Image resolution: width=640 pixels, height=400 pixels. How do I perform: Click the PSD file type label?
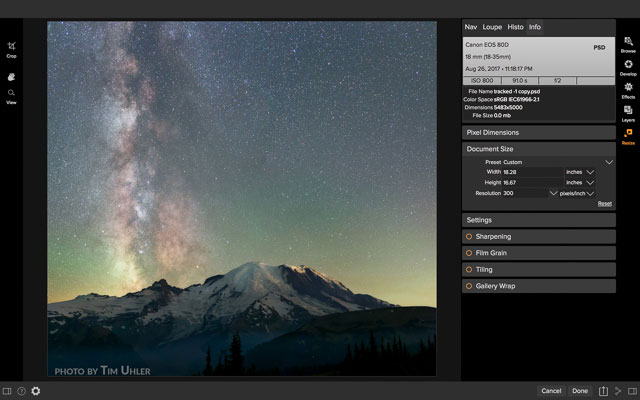click(x=599, y=48)
